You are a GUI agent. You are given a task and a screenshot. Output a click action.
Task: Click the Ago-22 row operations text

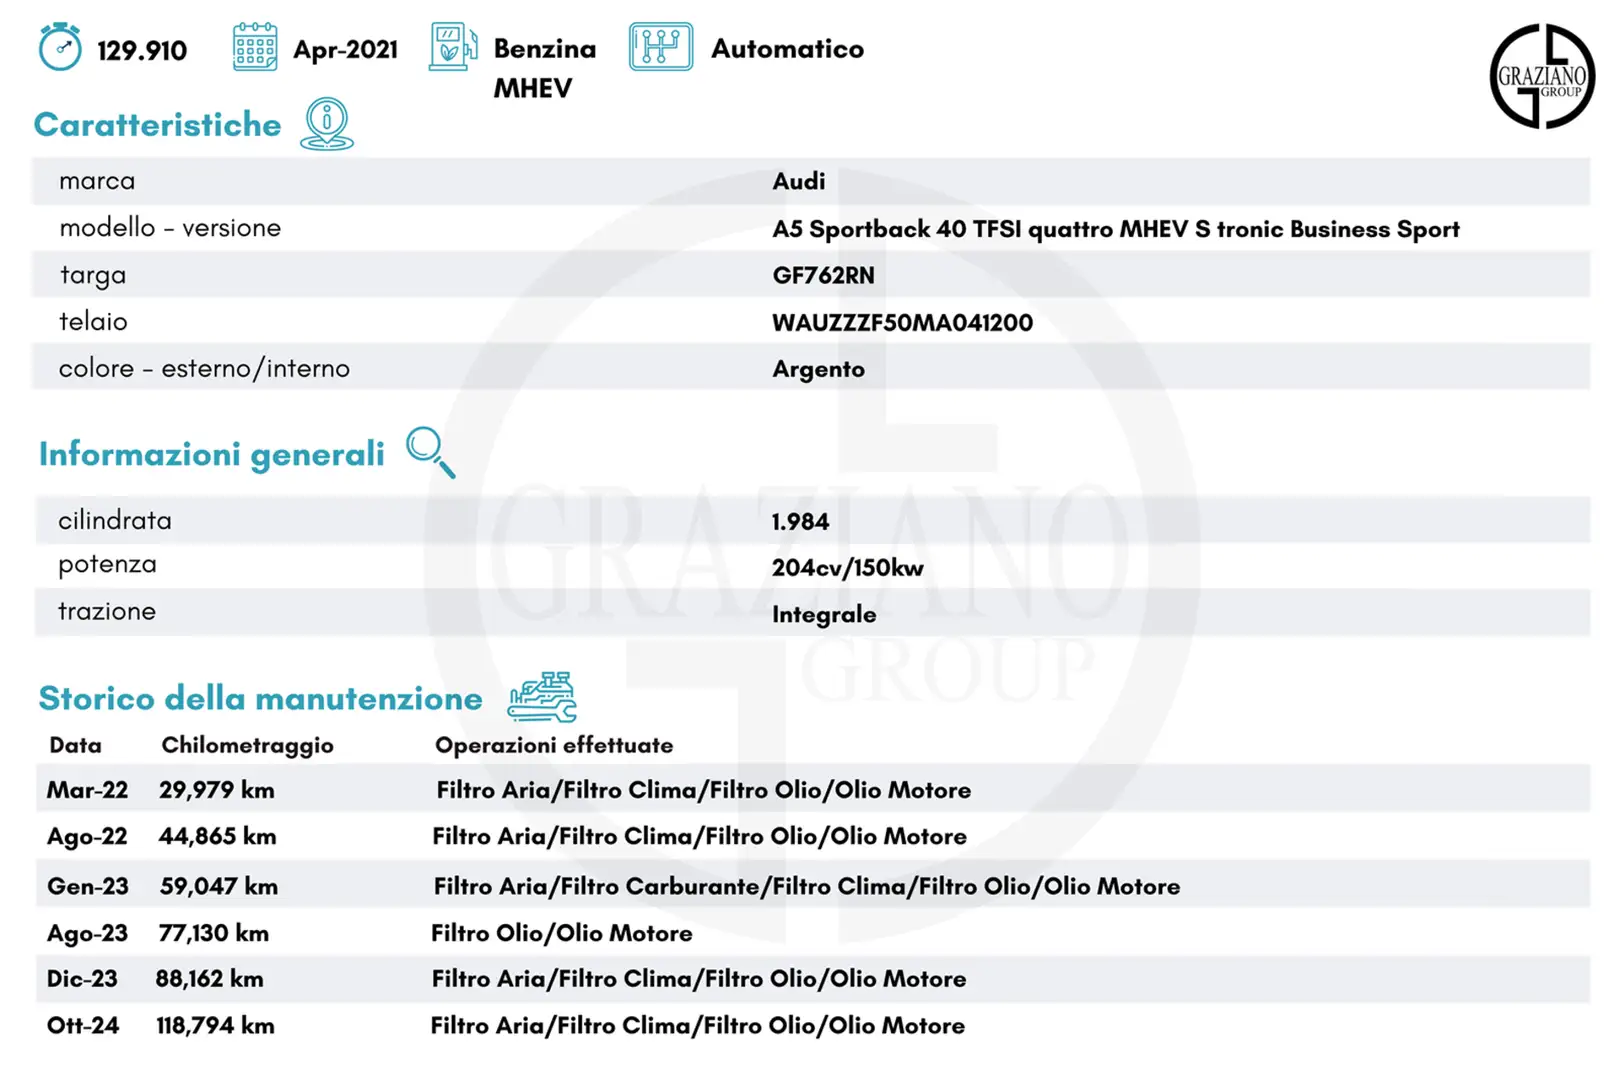699,836
